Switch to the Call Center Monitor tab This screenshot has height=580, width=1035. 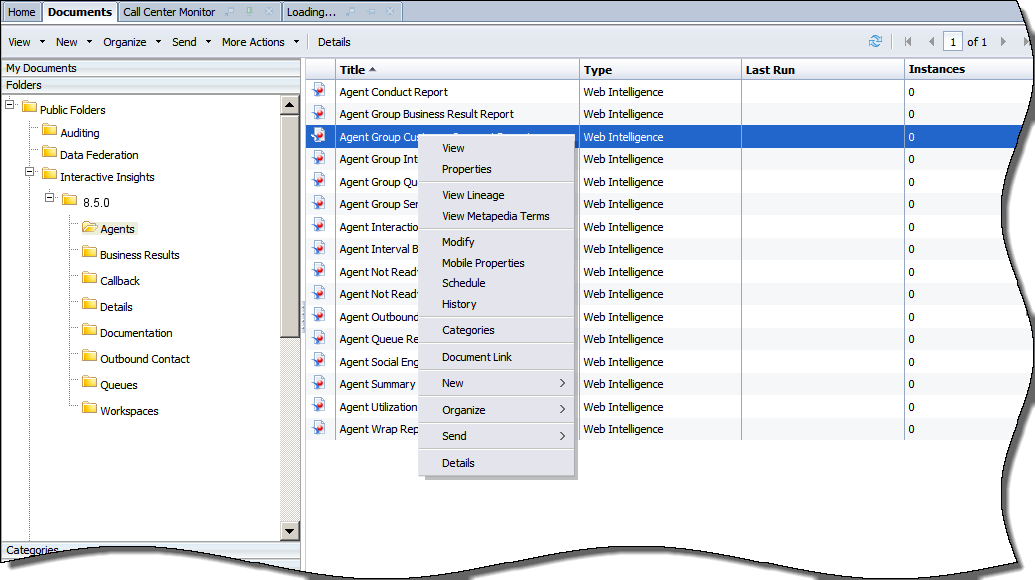169,12
